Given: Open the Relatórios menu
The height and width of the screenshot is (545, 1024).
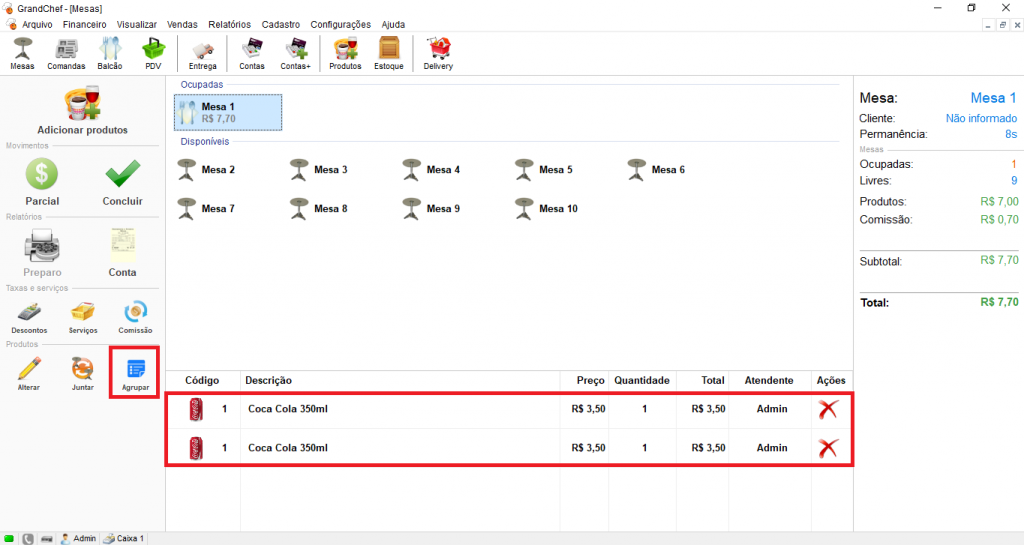Looking at the screenshot, I should pos(230,24).
